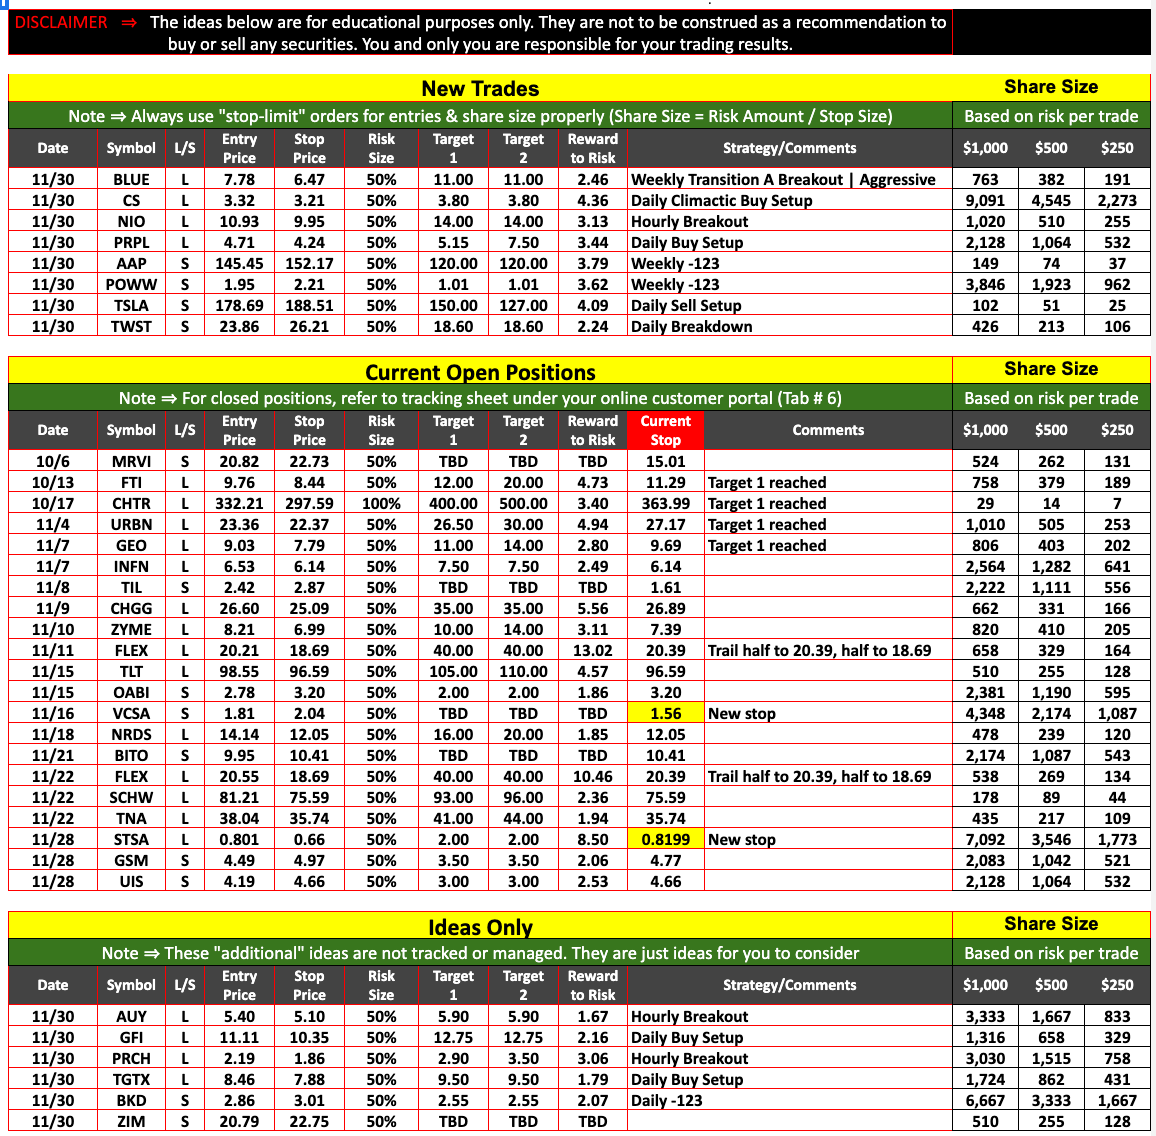
Task: Select the red DISCLAIMER label
Action: (61, 23)
